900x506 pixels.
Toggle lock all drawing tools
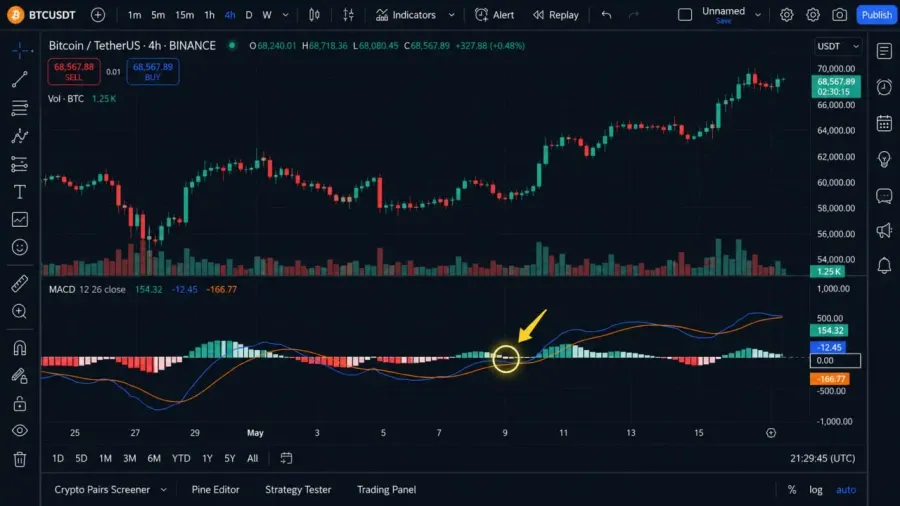coord(20,404)
